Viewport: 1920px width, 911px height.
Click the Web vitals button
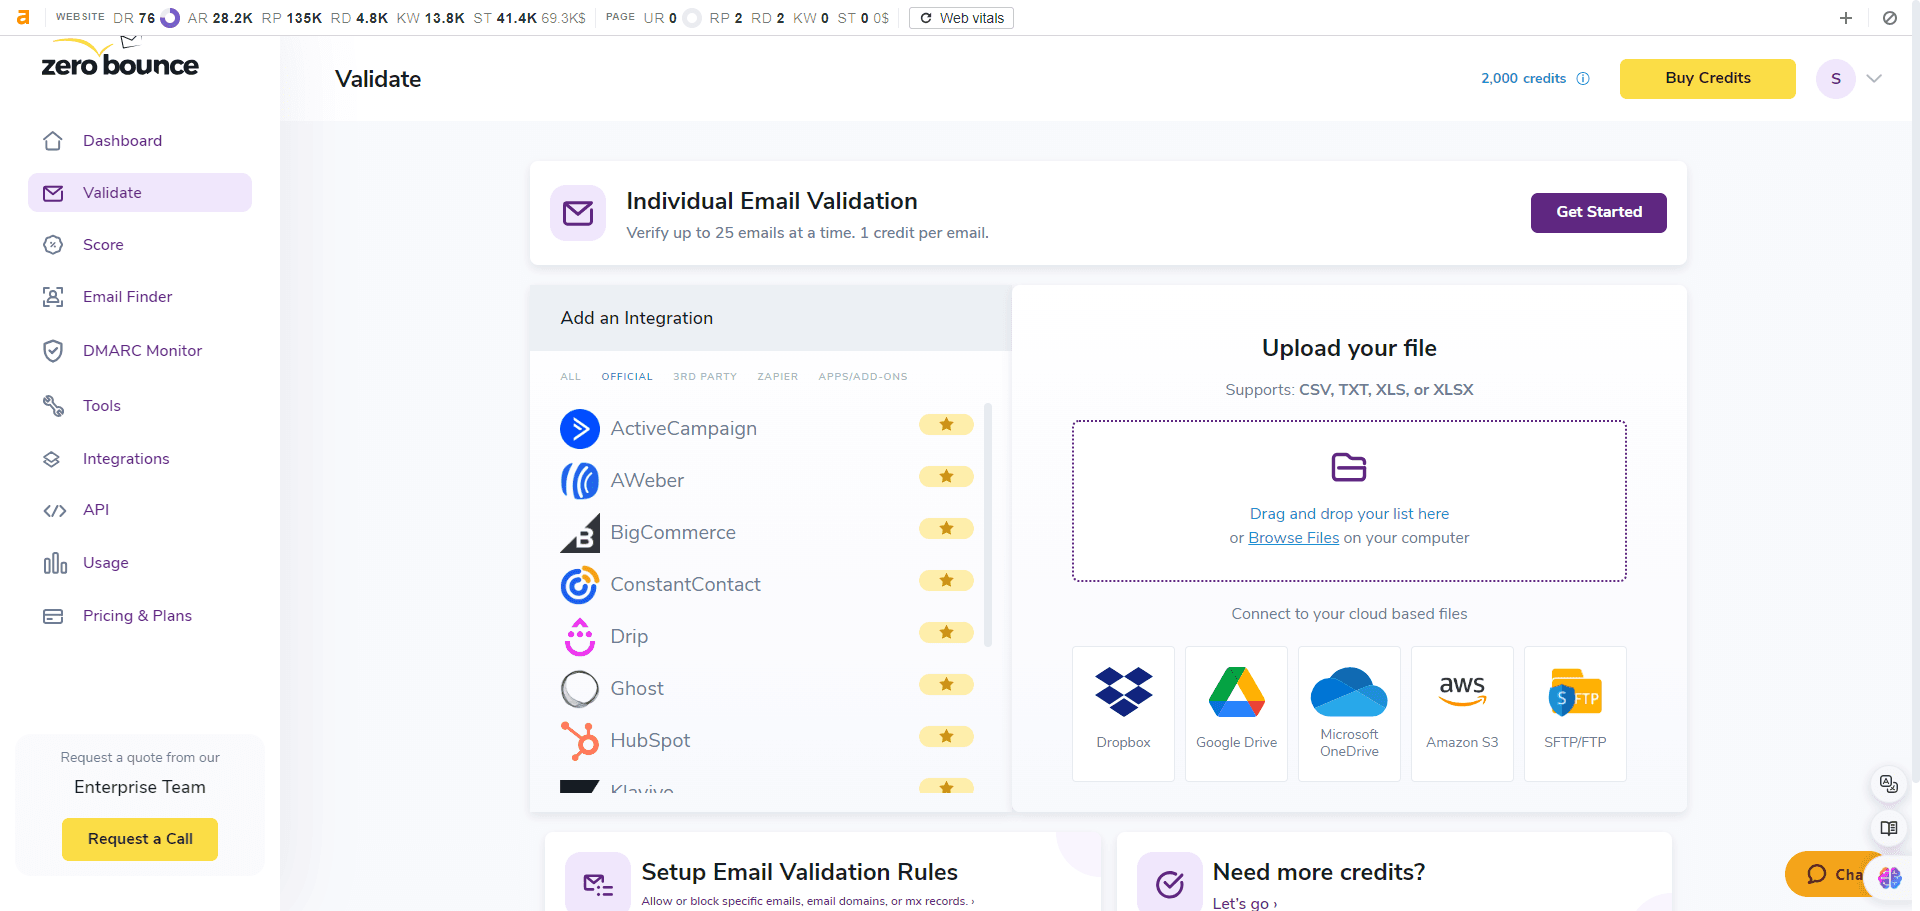[961, 18]
